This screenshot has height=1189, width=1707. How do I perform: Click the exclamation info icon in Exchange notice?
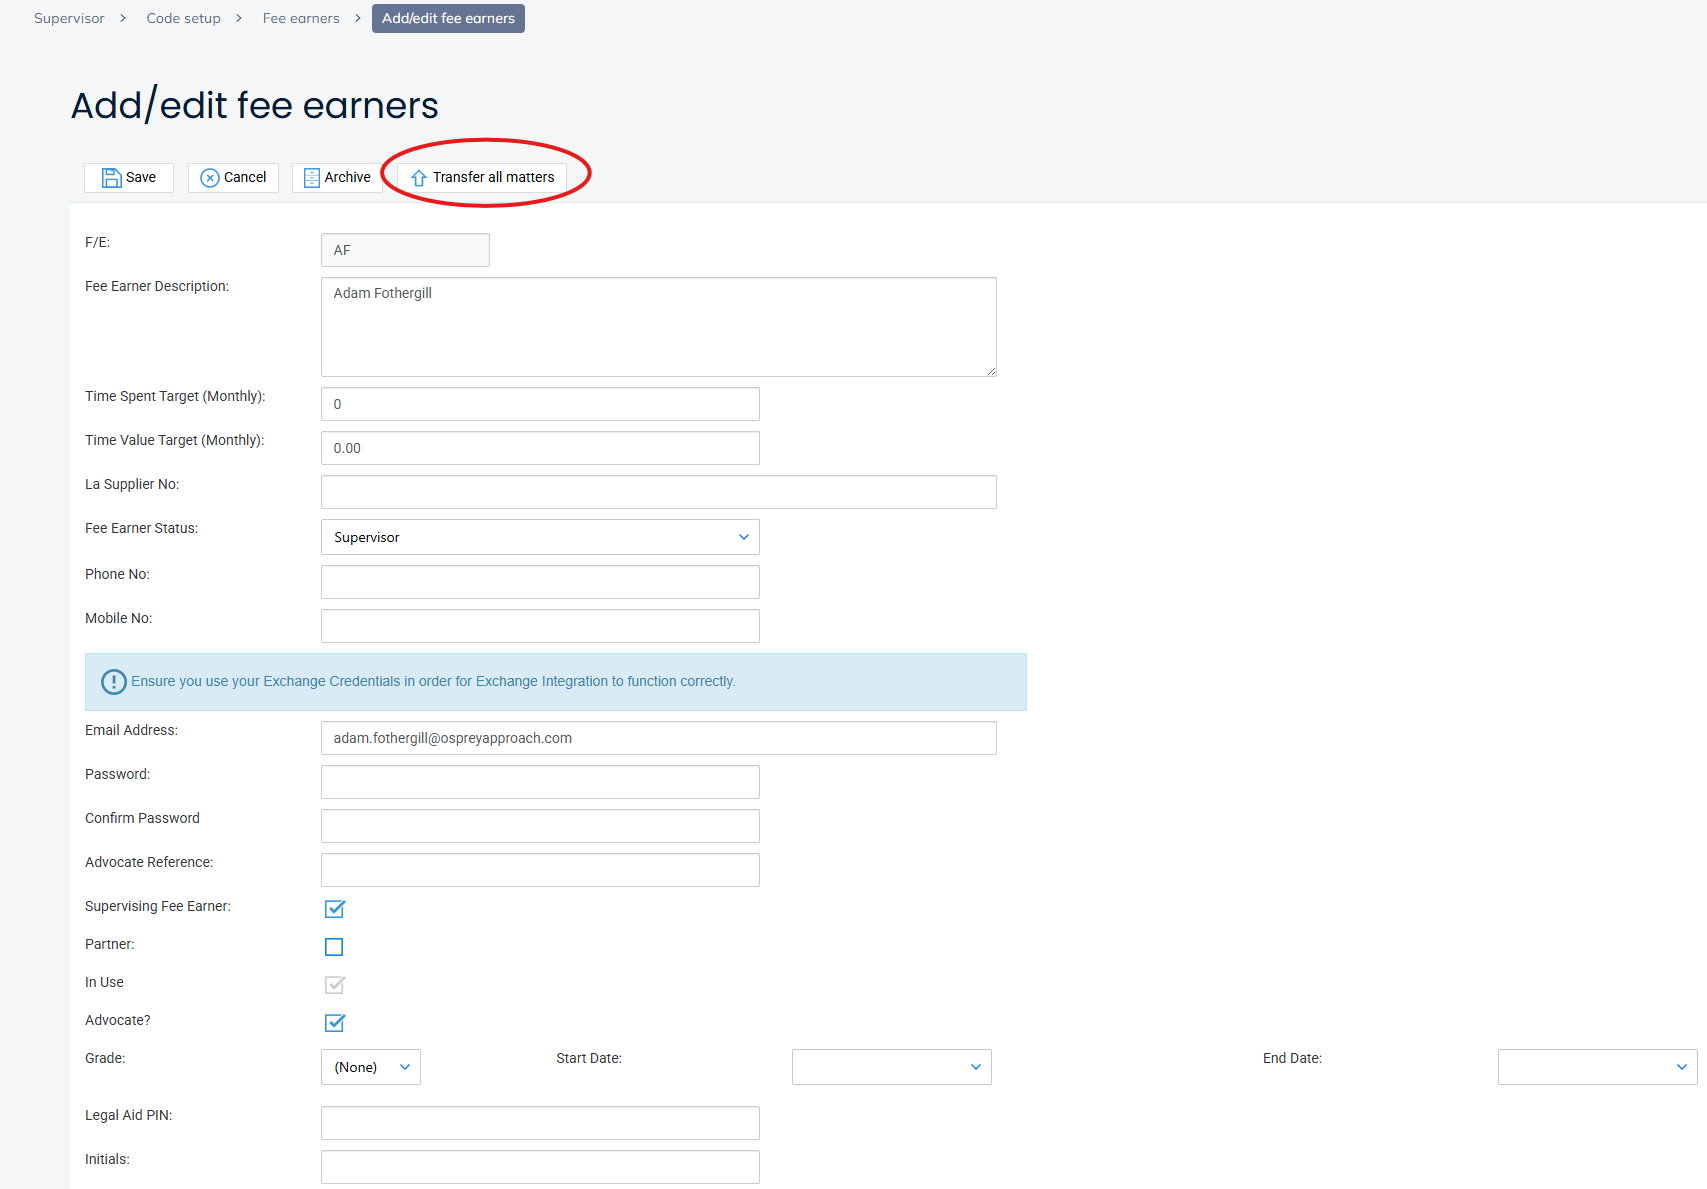click(114, 682)
